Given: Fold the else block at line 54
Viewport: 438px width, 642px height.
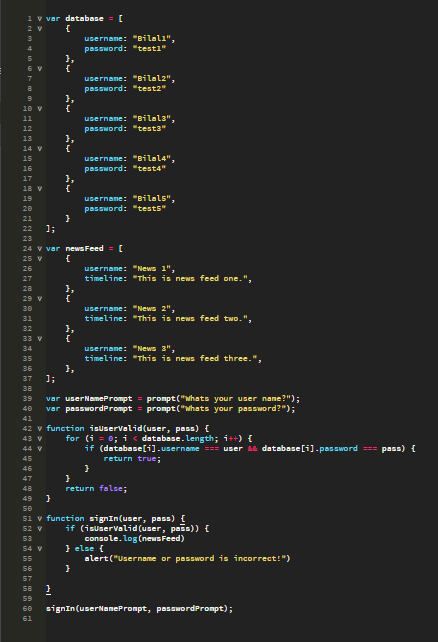Looking at the screenshot, I should point(40,549).
